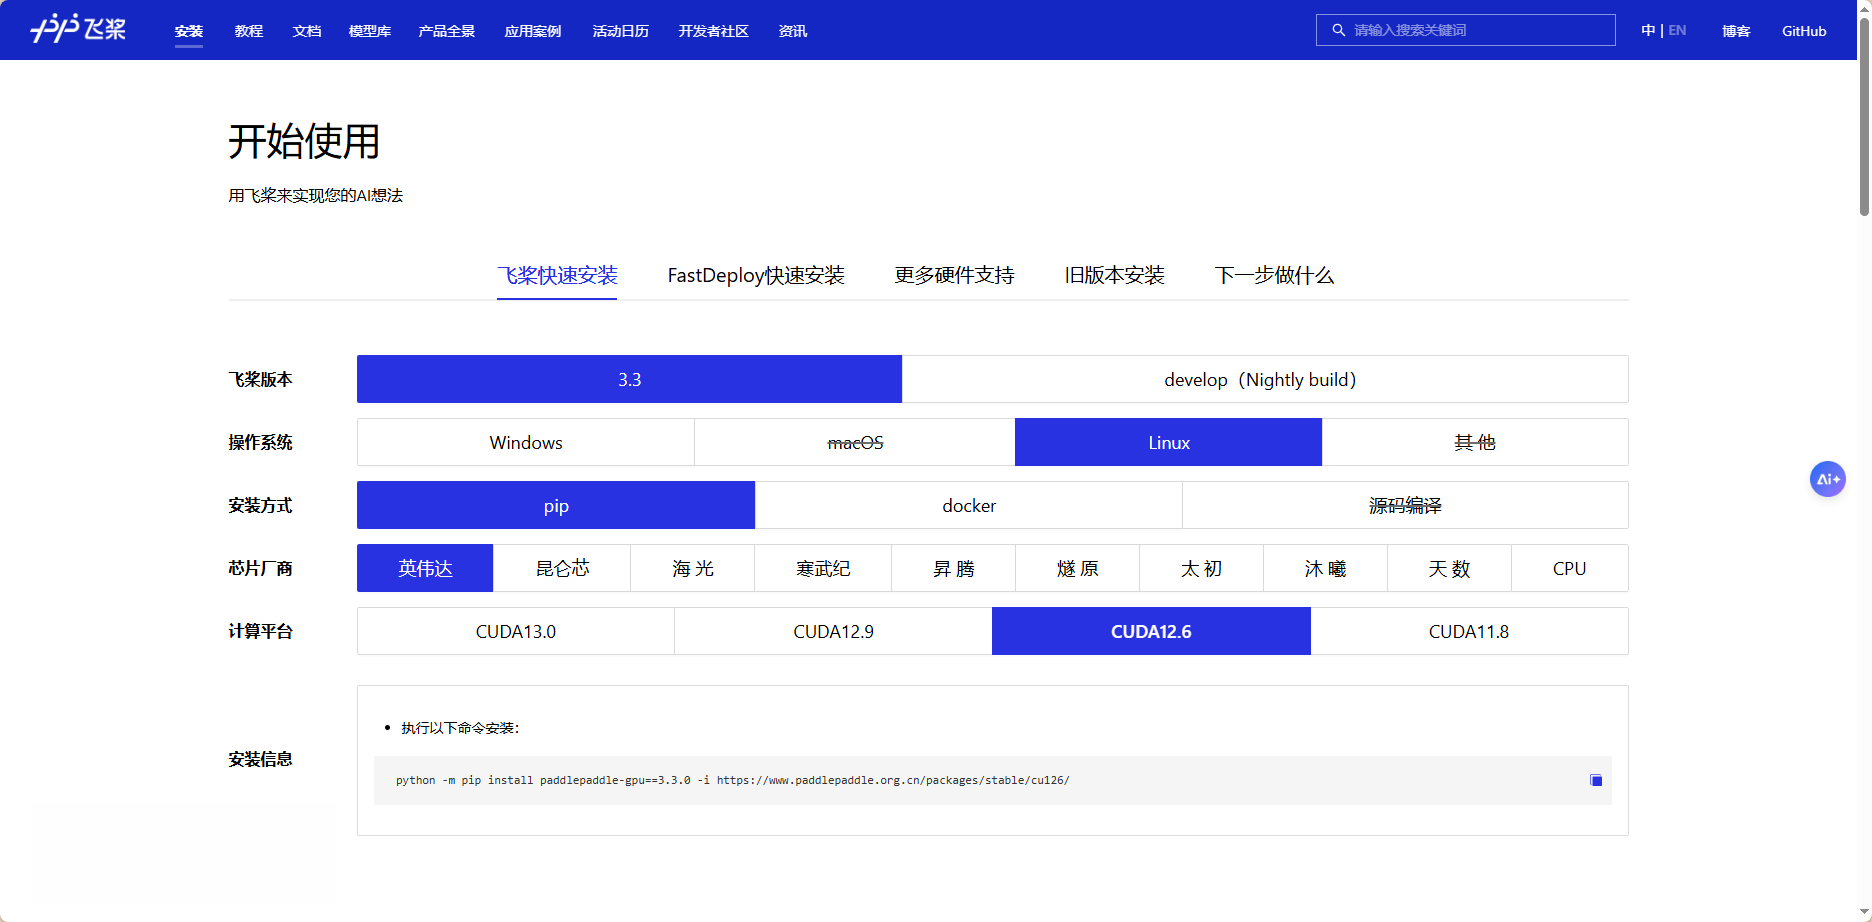The image size is (1872, 922).
Task: Click the 安装信息 row label
Action: click(260, 759)
